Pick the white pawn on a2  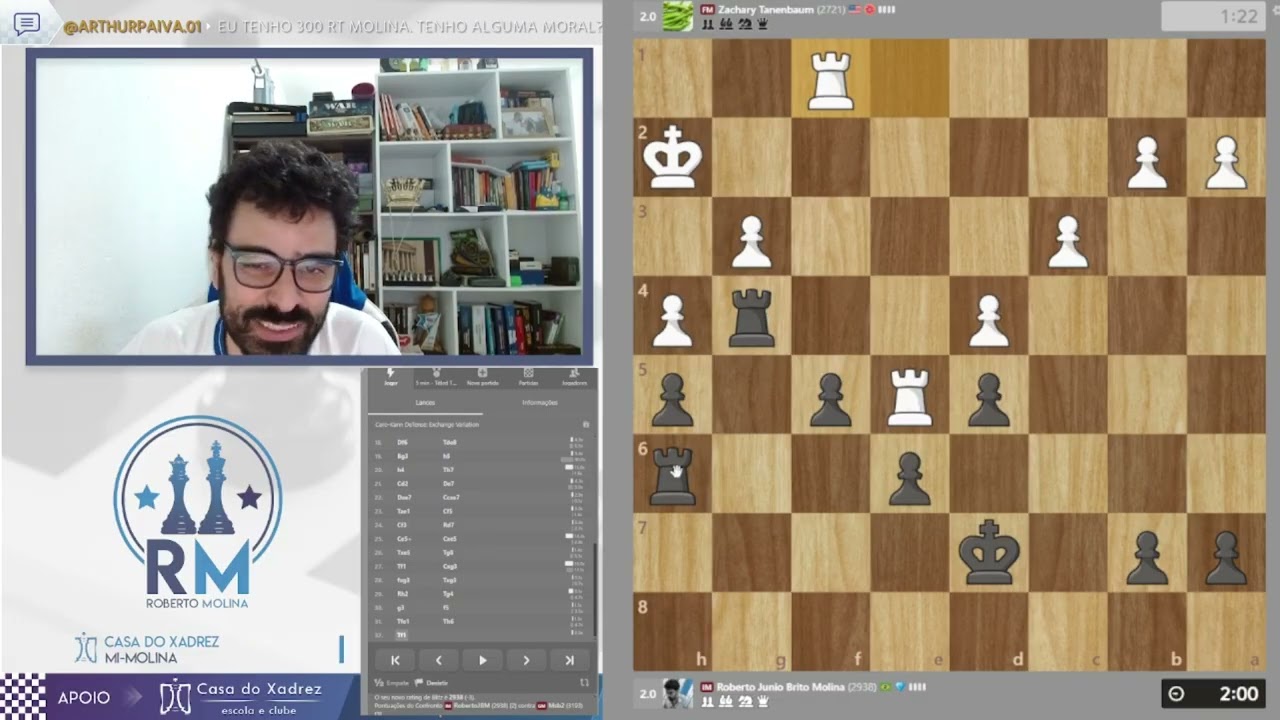tap(1225, 163)
